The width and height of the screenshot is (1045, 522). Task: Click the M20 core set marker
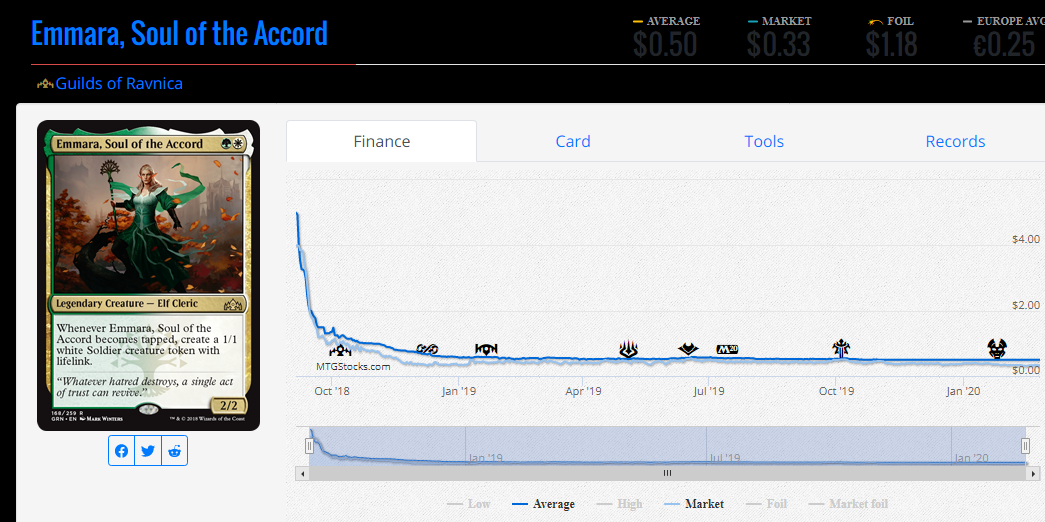pos(728,349)
